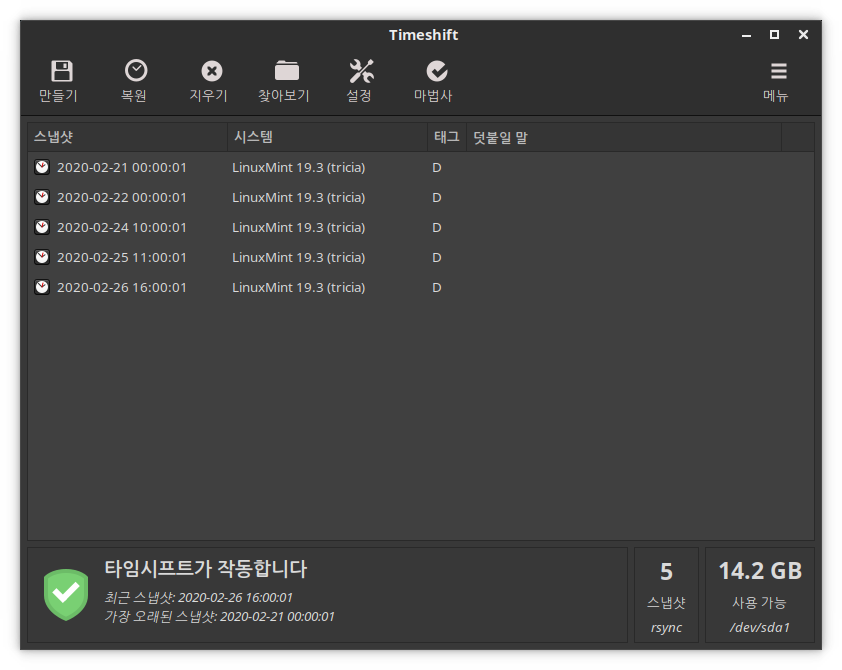Viewport: 842px width, 670px height.
Task: Select snapshot date 2020-02-25 11:00:01
Action: pos(122,258)
